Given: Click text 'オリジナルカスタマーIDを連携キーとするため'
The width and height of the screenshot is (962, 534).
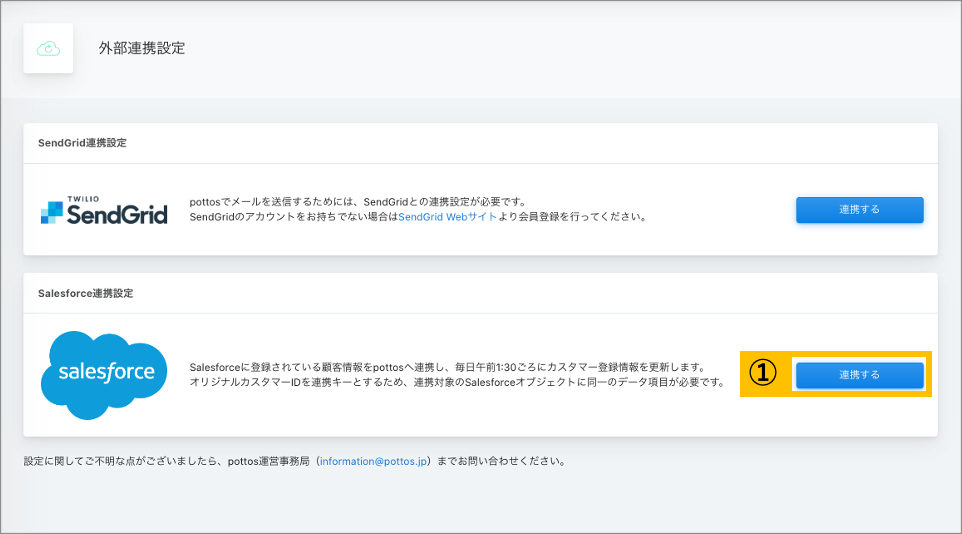Looking at the screenshot, I should [297, 382].
